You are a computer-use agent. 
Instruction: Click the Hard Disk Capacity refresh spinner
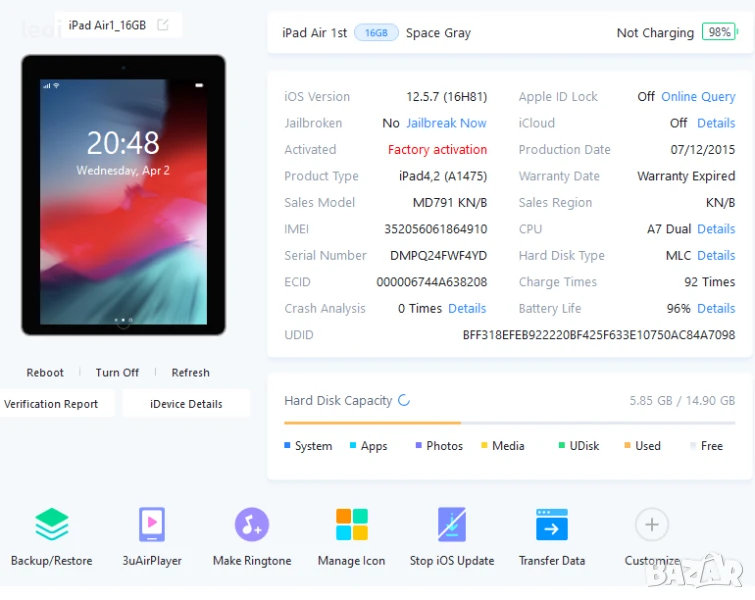(x=404, y=400)
